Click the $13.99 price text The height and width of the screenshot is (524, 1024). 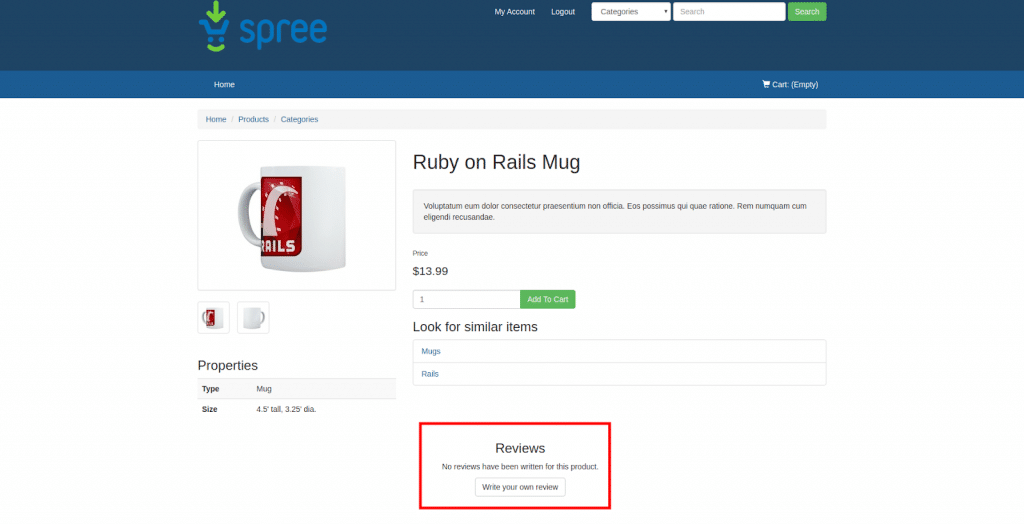tap(430, 271)
